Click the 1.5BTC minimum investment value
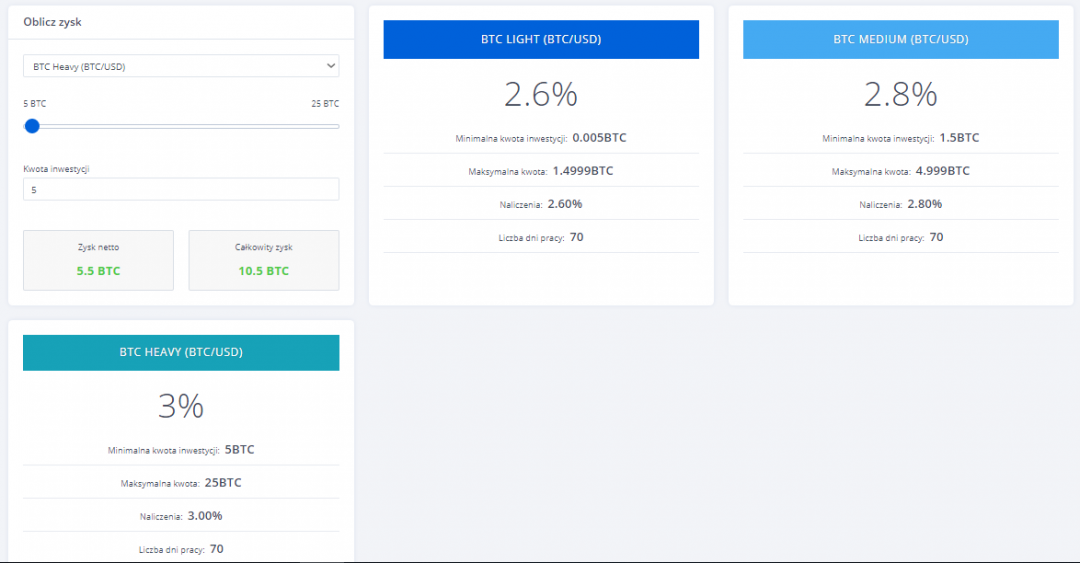This screenshot has height=563, width=1080. tap(959, 138)
